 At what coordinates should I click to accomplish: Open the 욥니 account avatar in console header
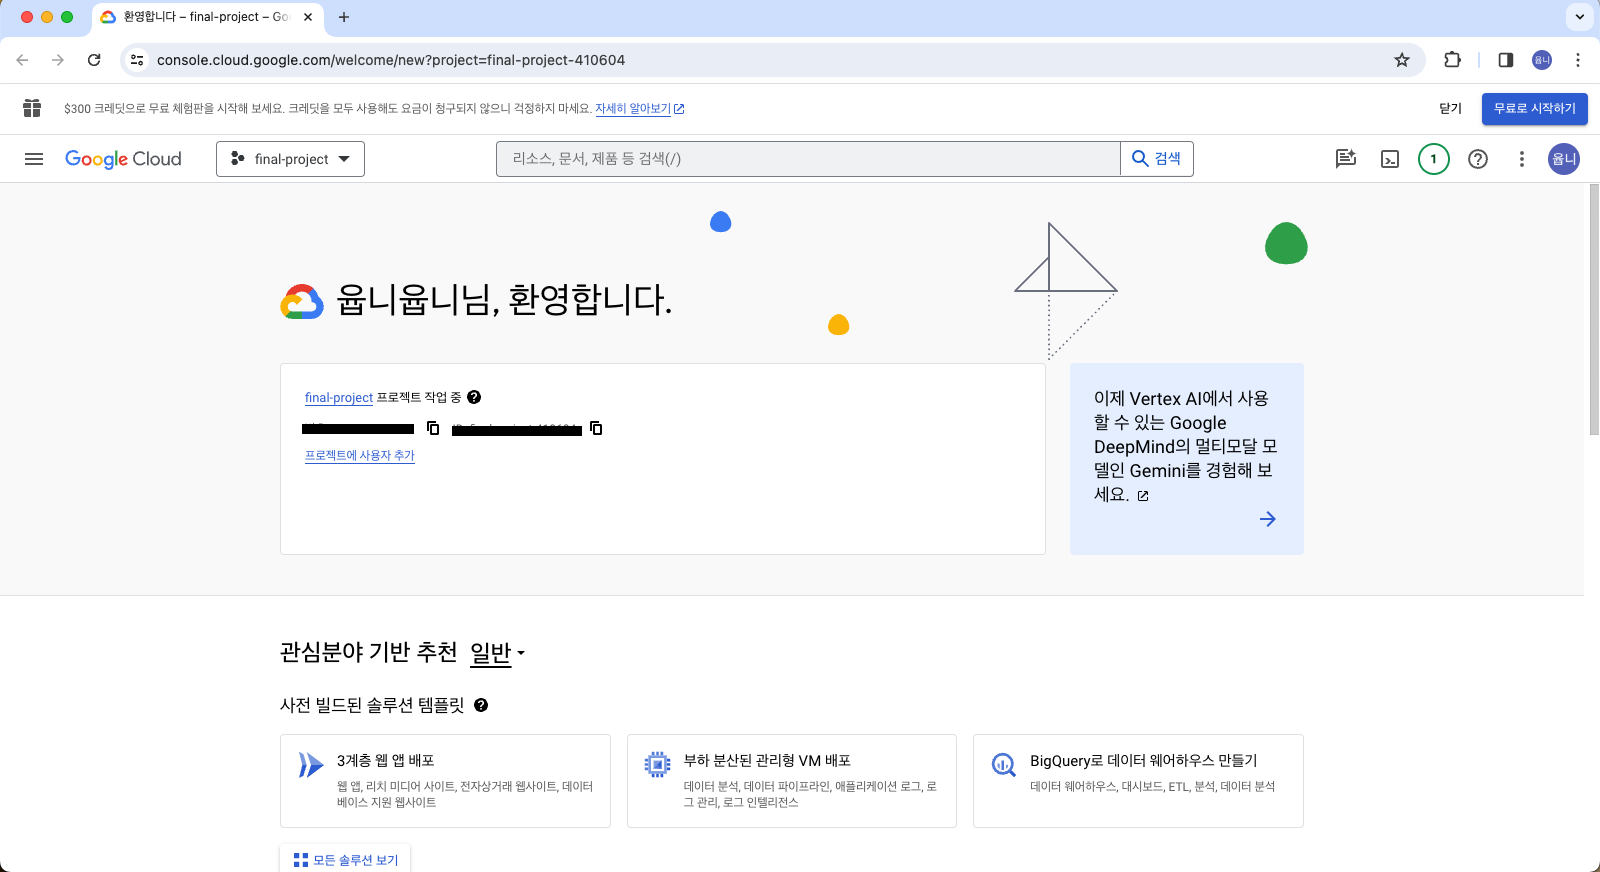1564,159
